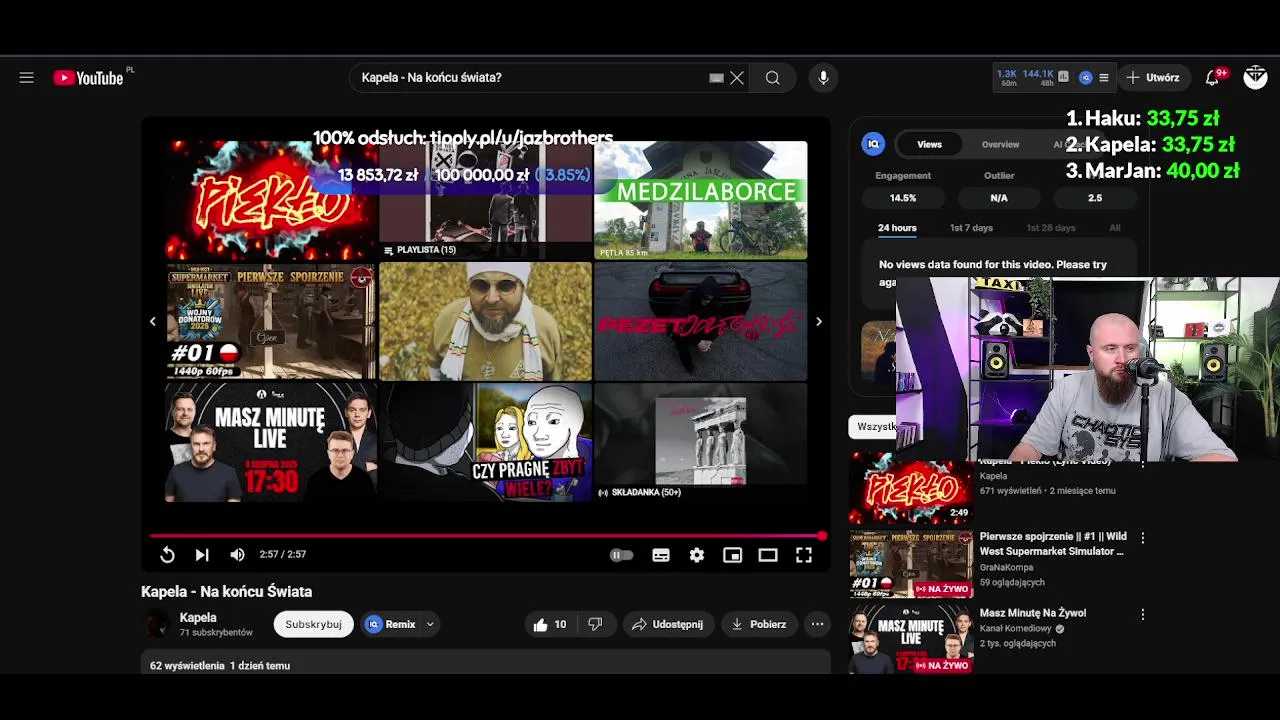Click Udostępnij share button
This screenshot has height=720, width=1280.
[668, 624]
